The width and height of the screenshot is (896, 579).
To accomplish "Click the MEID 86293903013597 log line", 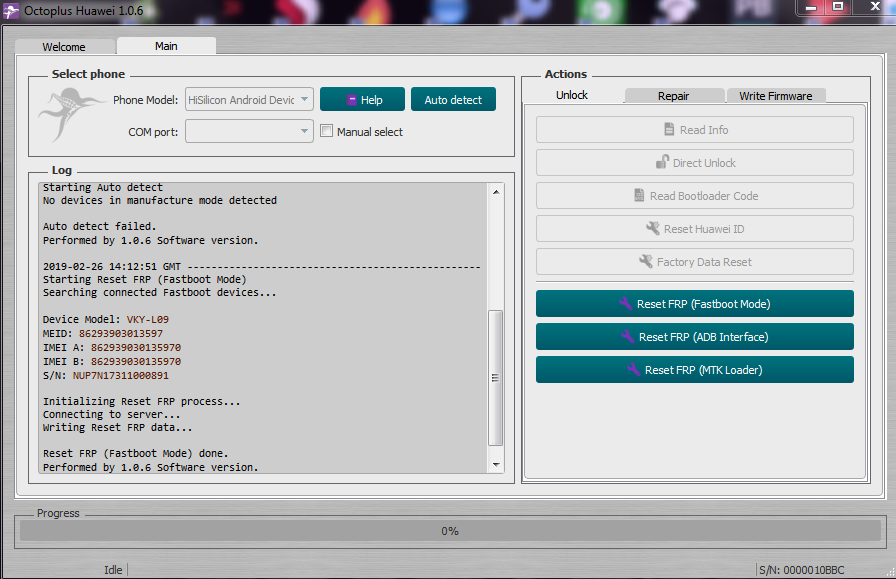I will pyautogui.click(x=103, y=333).
